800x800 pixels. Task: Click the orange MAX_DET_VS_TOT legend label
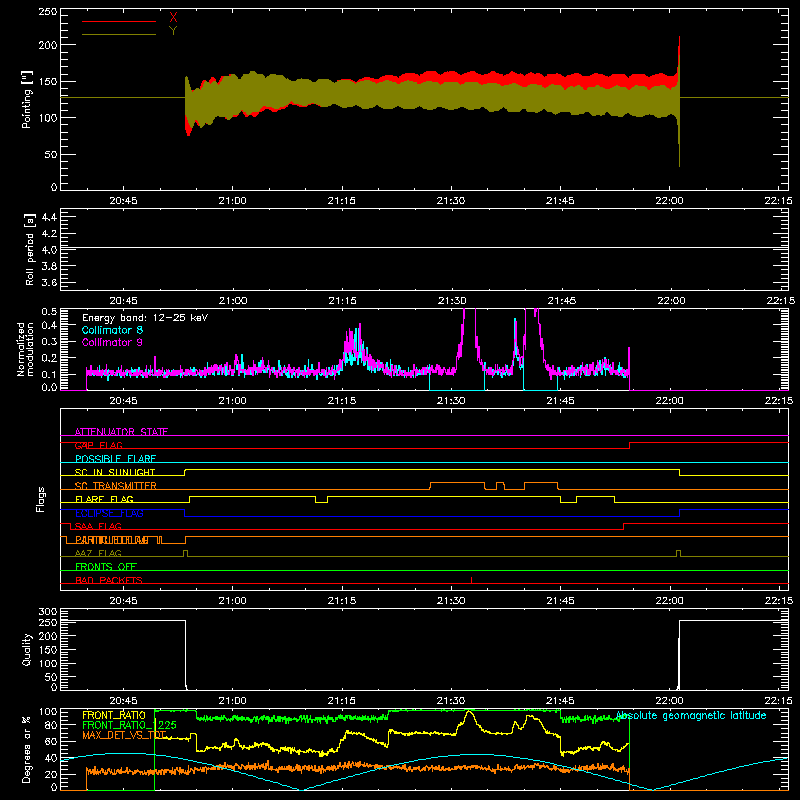pos(124,735)
